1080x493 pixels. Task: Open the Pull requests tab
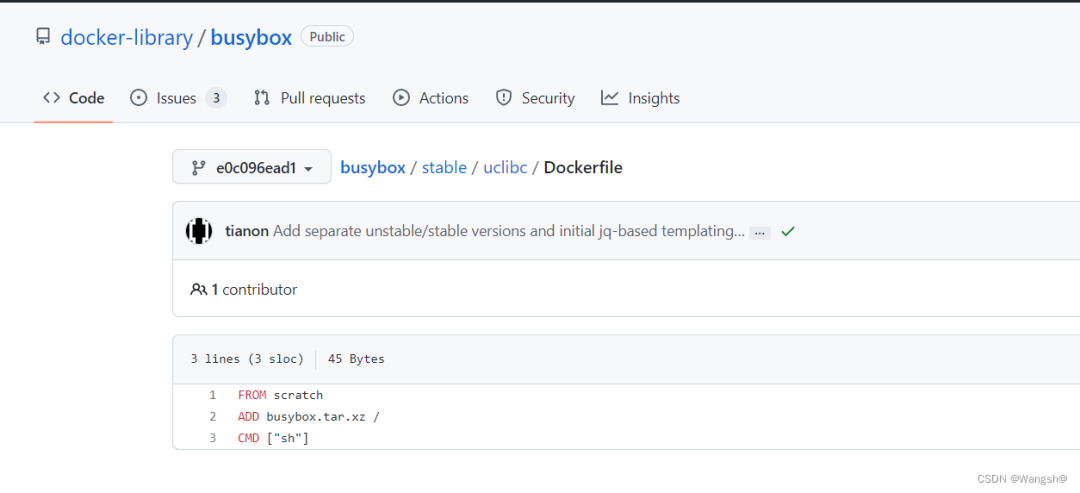pos(310,98)
